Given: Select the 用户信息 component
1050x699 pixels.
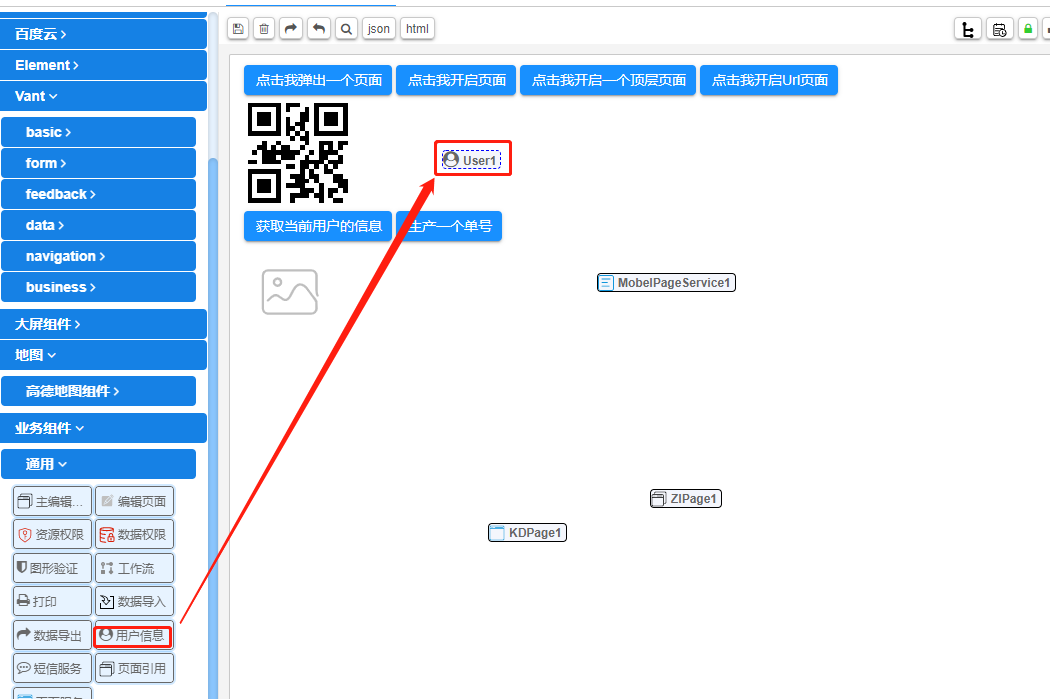Looking at the screenshot, I should [x=134, y=635].
